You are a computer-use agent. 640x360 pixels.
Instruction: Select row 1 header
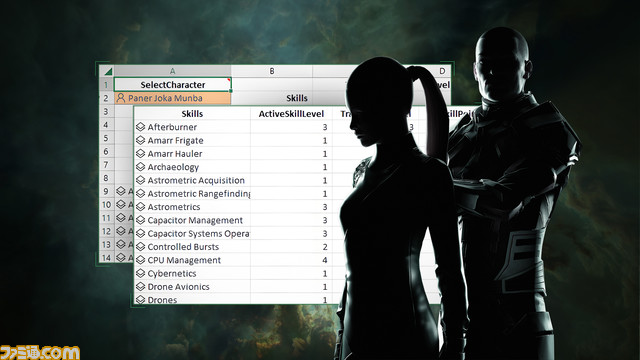coord(106,84)
